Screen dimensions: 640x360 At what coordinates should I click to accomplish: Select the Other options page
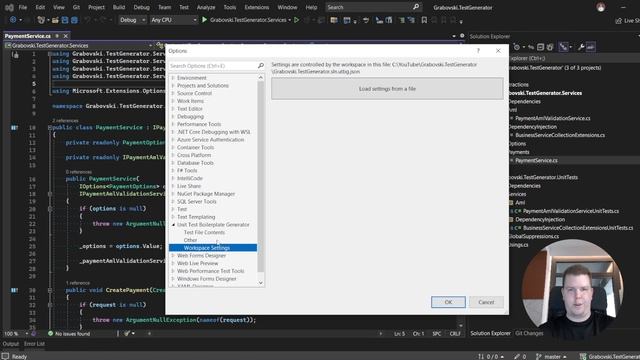click(x=190, y=240)
